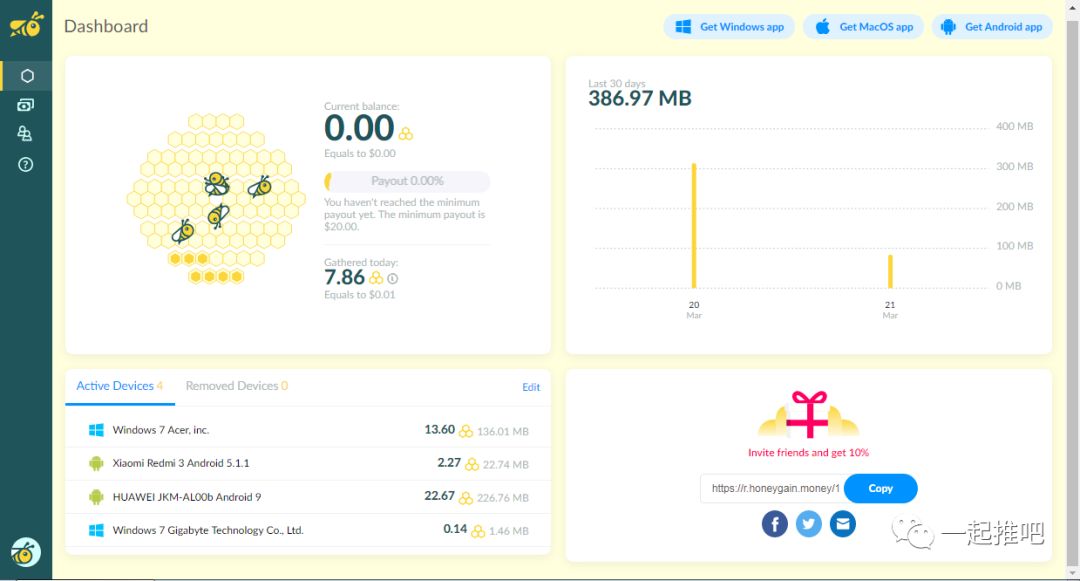The width and height of the screenshot is (1080, 581).
Task: Select the 21 Mar traffic bar in chart
Action: 890,272
